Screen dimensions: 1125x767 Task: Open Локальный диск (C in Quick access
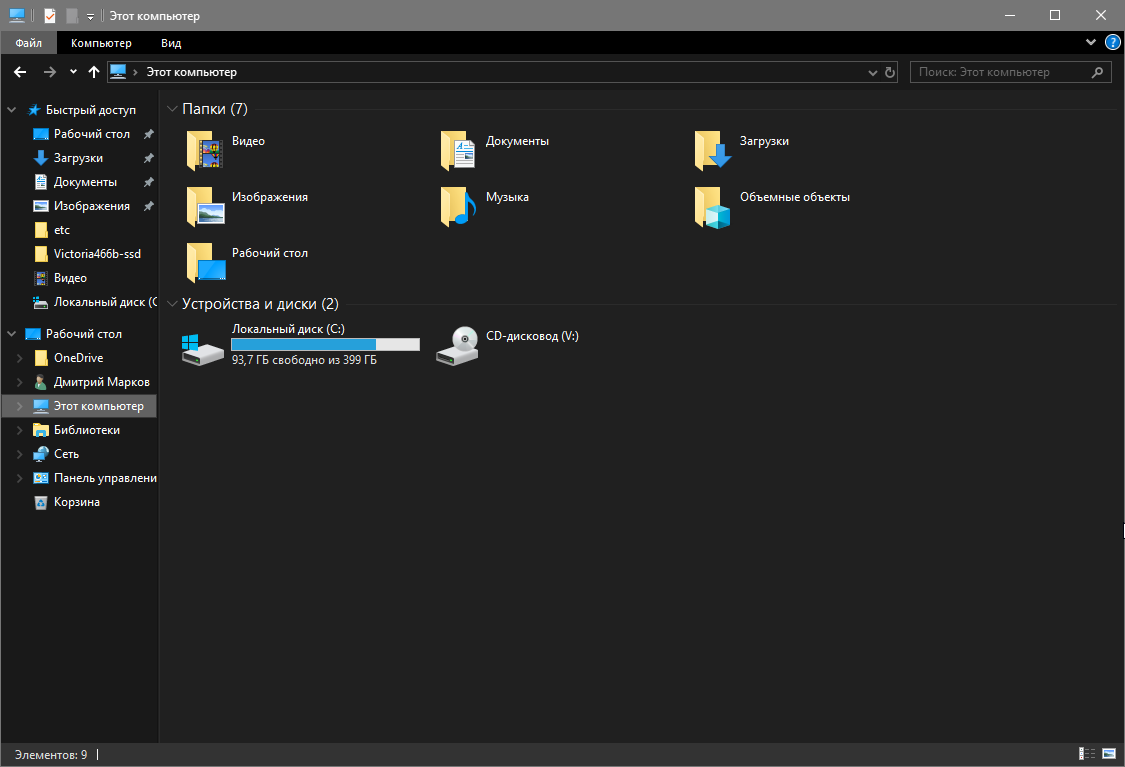[x=105, y=302]
